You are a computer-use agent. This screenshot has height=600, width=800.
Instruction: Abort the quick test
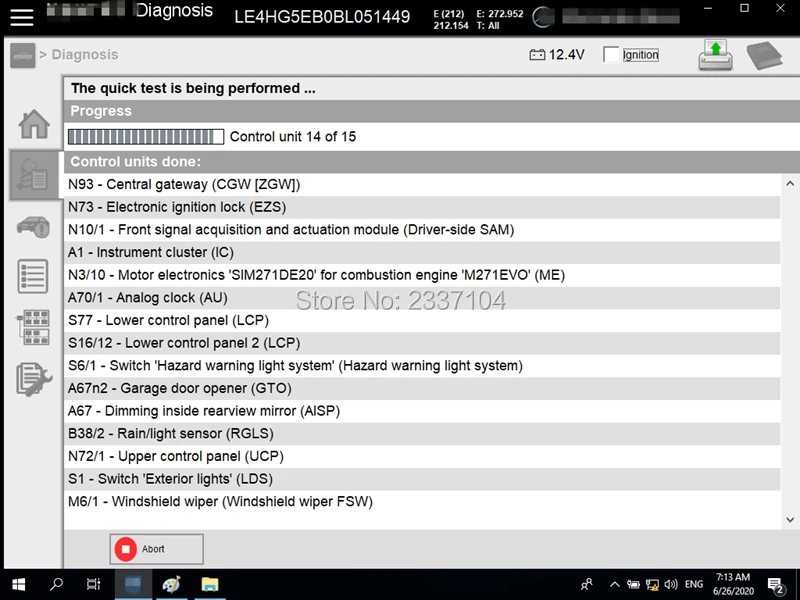157,549
